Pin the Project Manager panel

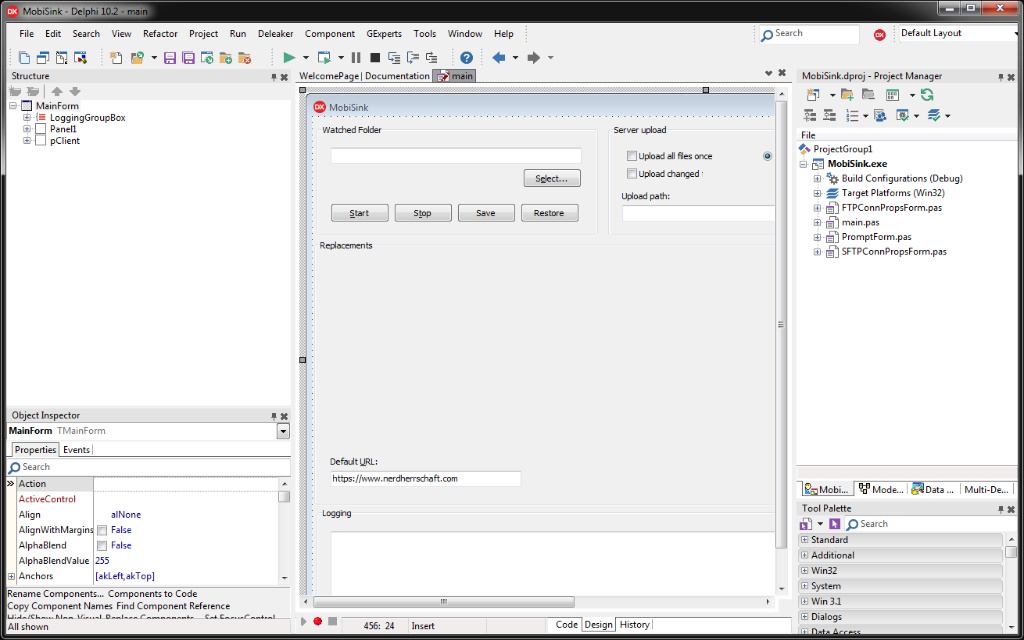pyautogui.click(x=1001, y=77)
